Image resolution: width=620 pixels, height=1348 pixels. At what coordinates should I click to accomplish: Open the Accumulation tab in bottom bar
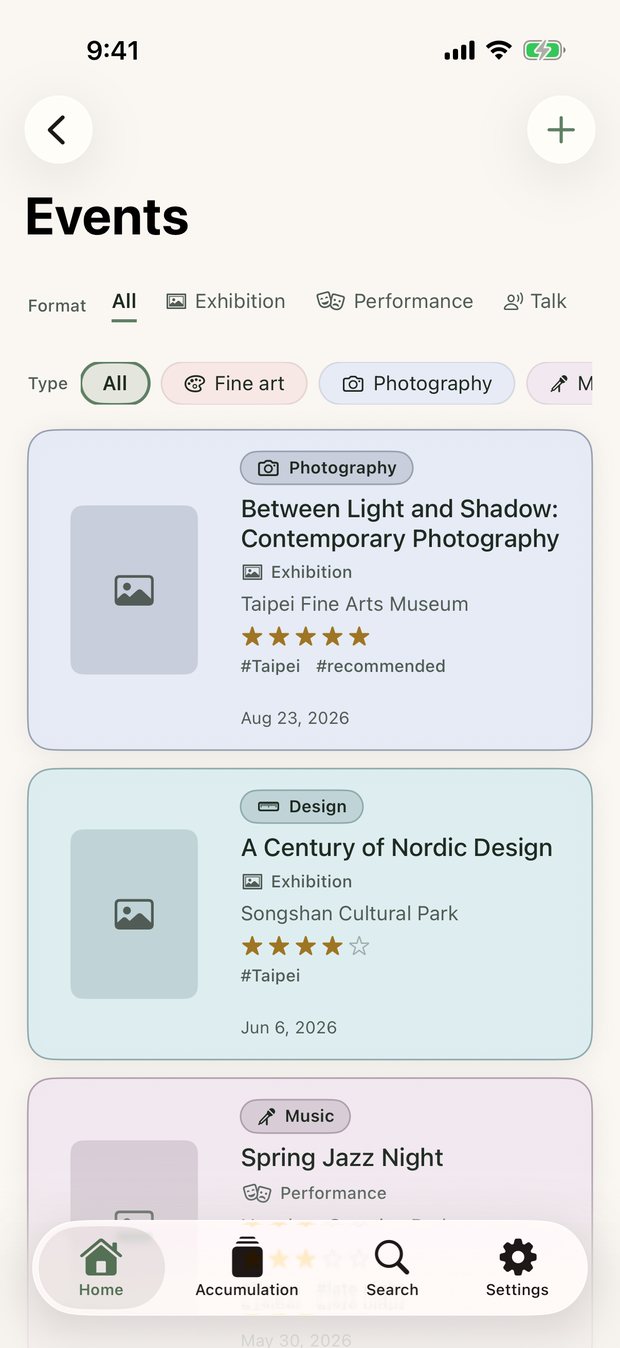(x=247, y=1268)
